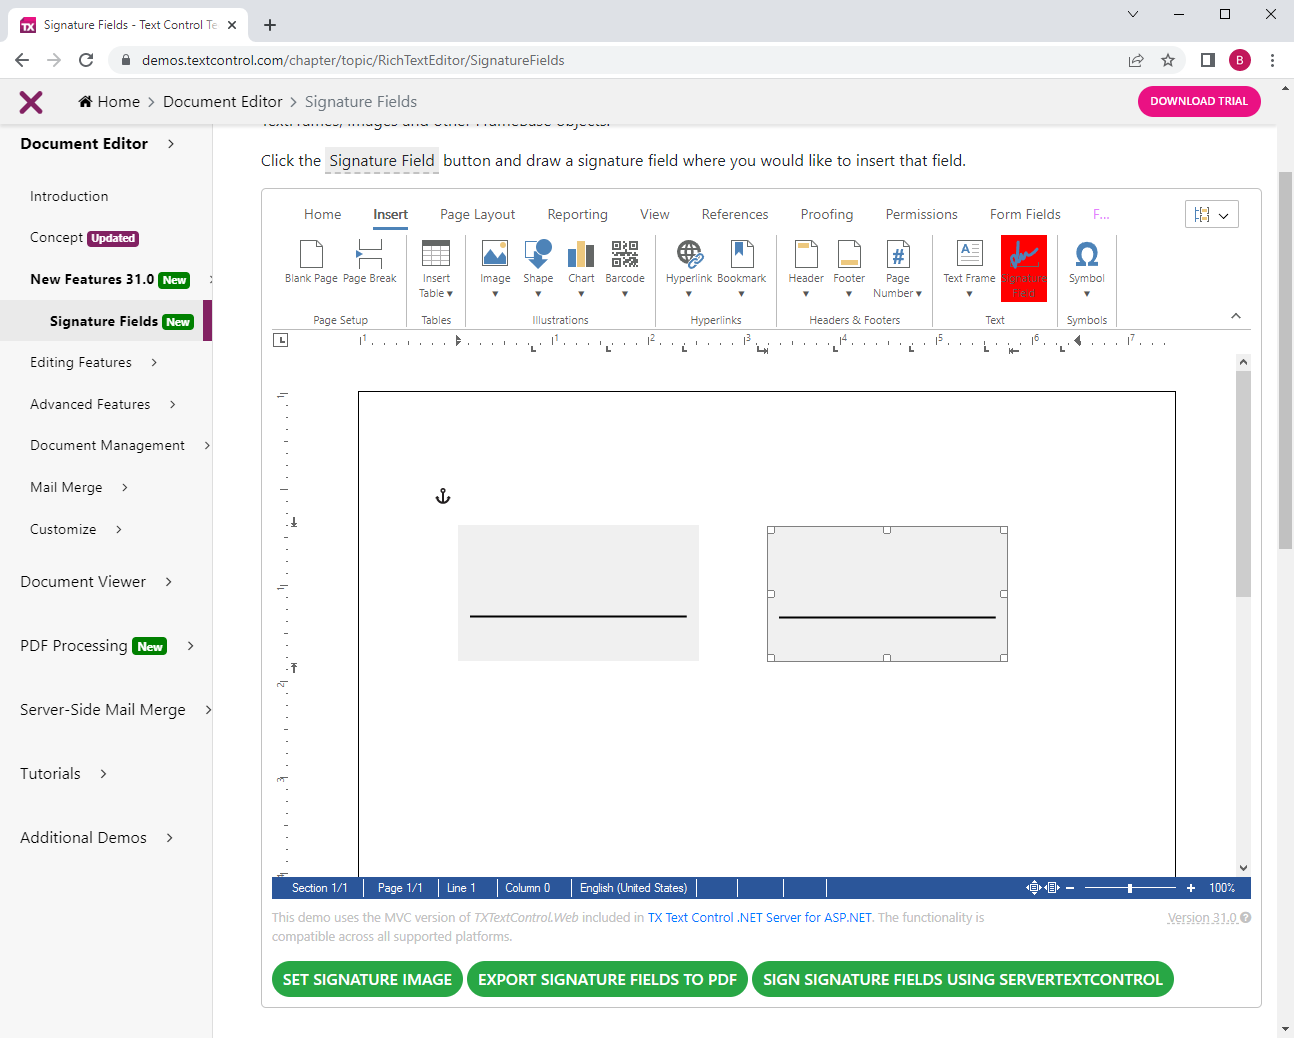Switch to the Page Layout tab
Viewport: 1294px width, 1038px height.
tap(478, 214)
